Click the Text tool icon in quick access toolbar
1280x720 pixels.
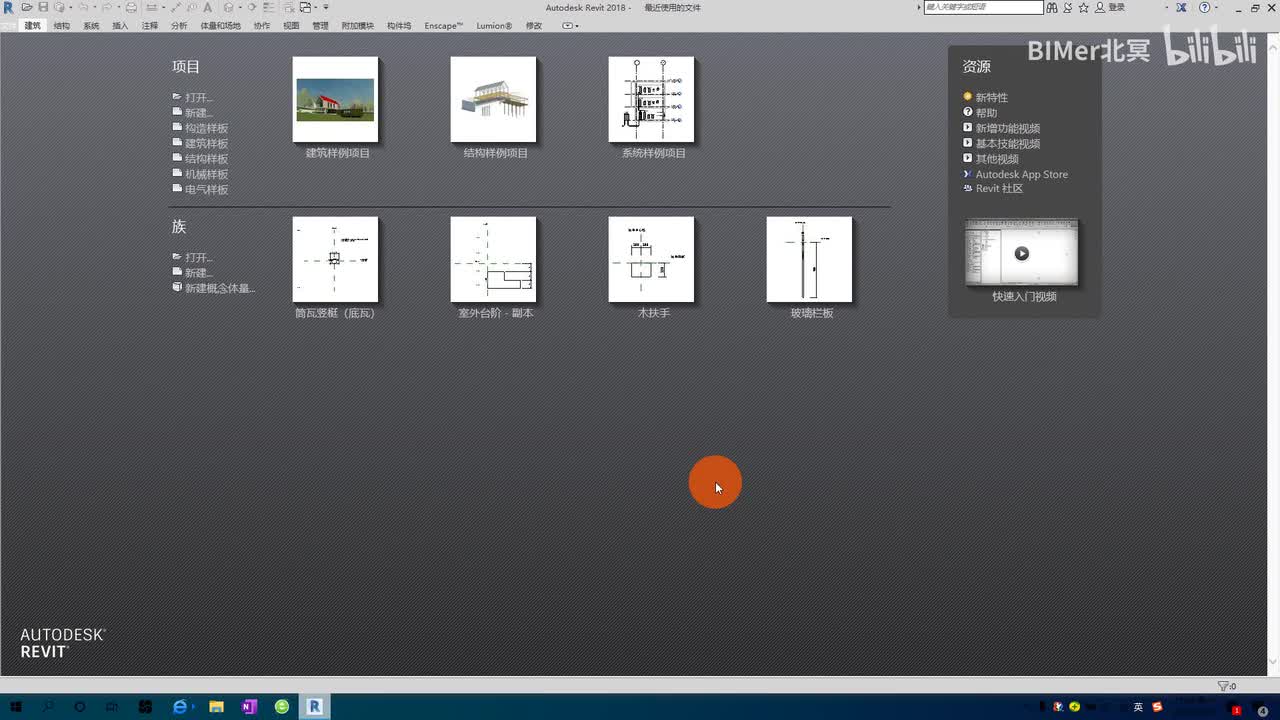coord(207,8)
